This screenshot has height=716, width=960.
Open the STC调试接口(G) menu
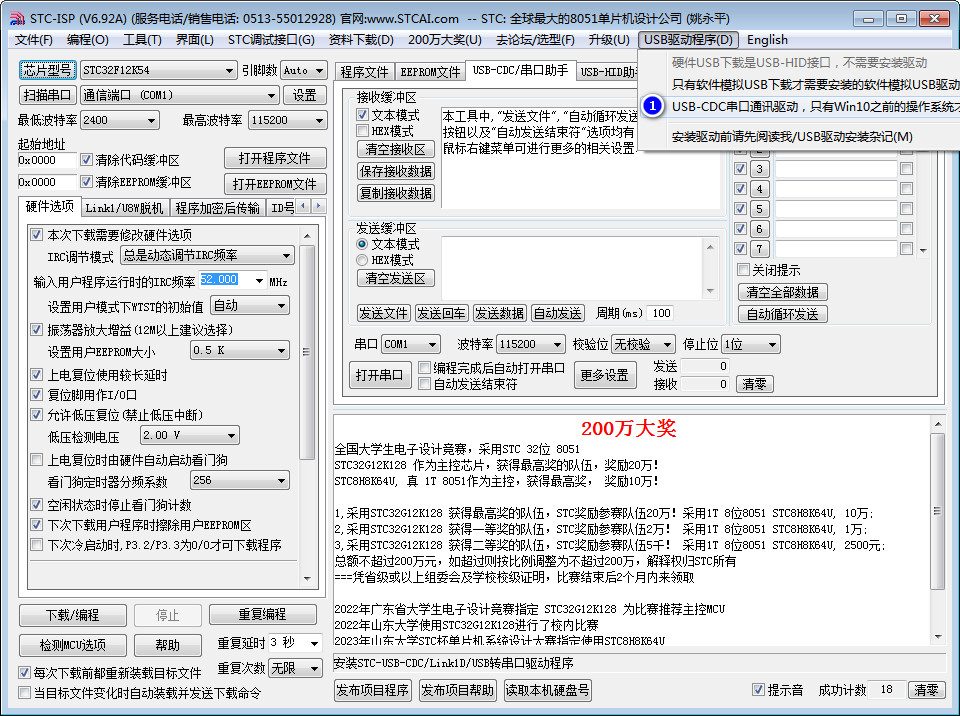pyautogui.click(x=271, y=40)
